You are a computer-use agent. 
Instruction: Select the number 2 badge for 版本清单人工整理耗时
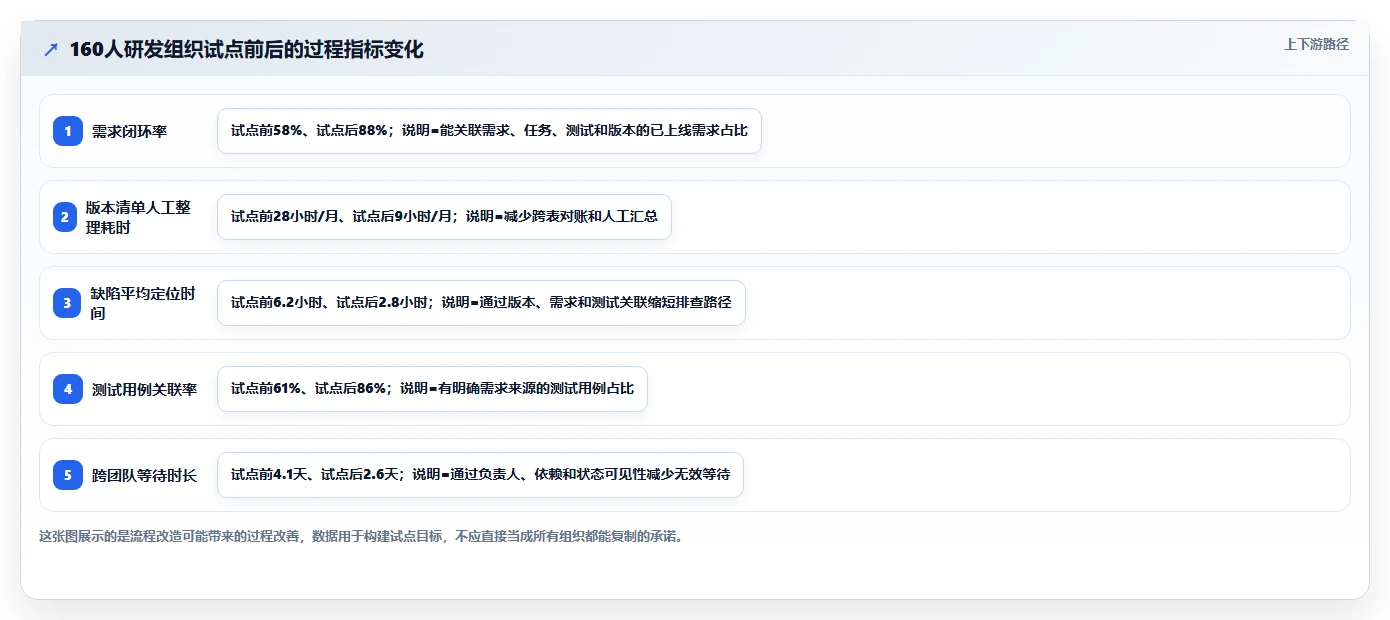pos(65,217)
